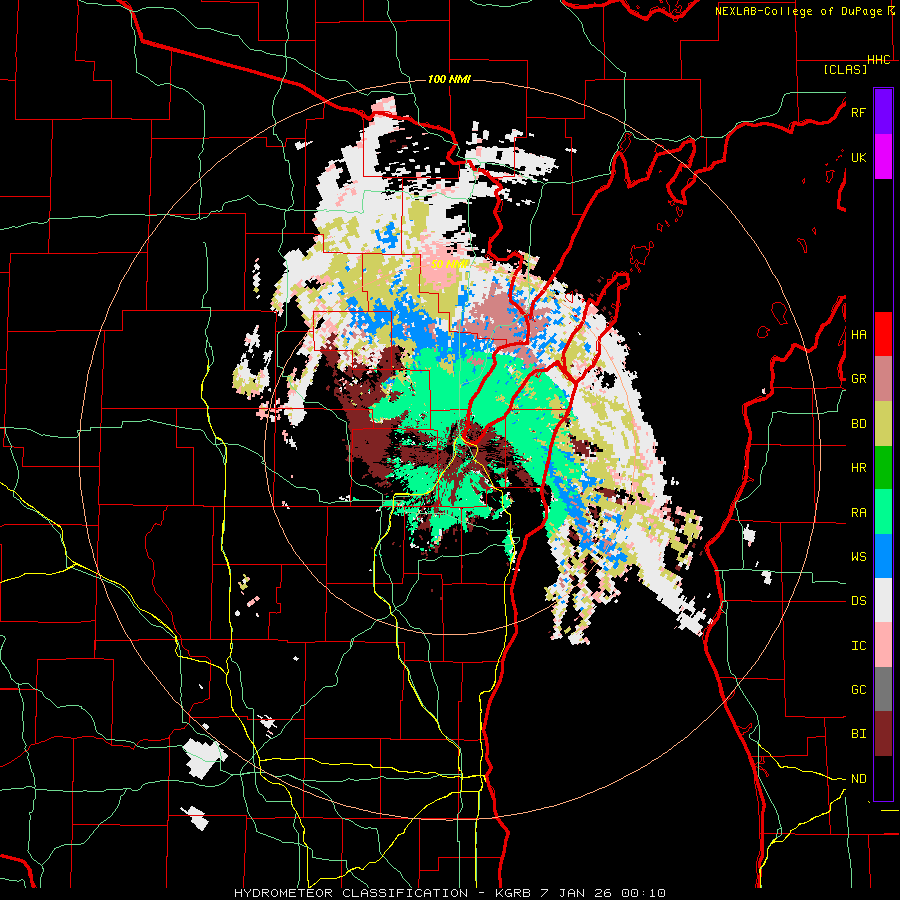Click the 'IC' legend label
Image resolution: width=900 pixels, height=900 pixels.
coord(858,646)
